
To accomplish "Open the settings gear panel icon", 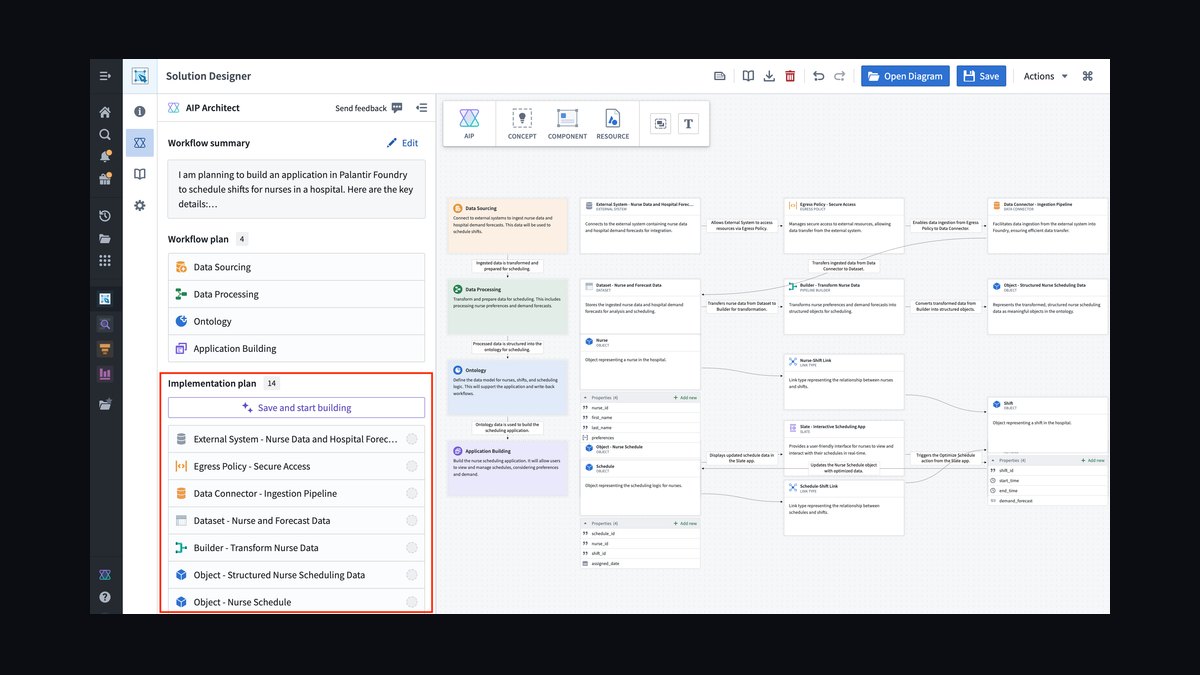I will pos(140,205).
